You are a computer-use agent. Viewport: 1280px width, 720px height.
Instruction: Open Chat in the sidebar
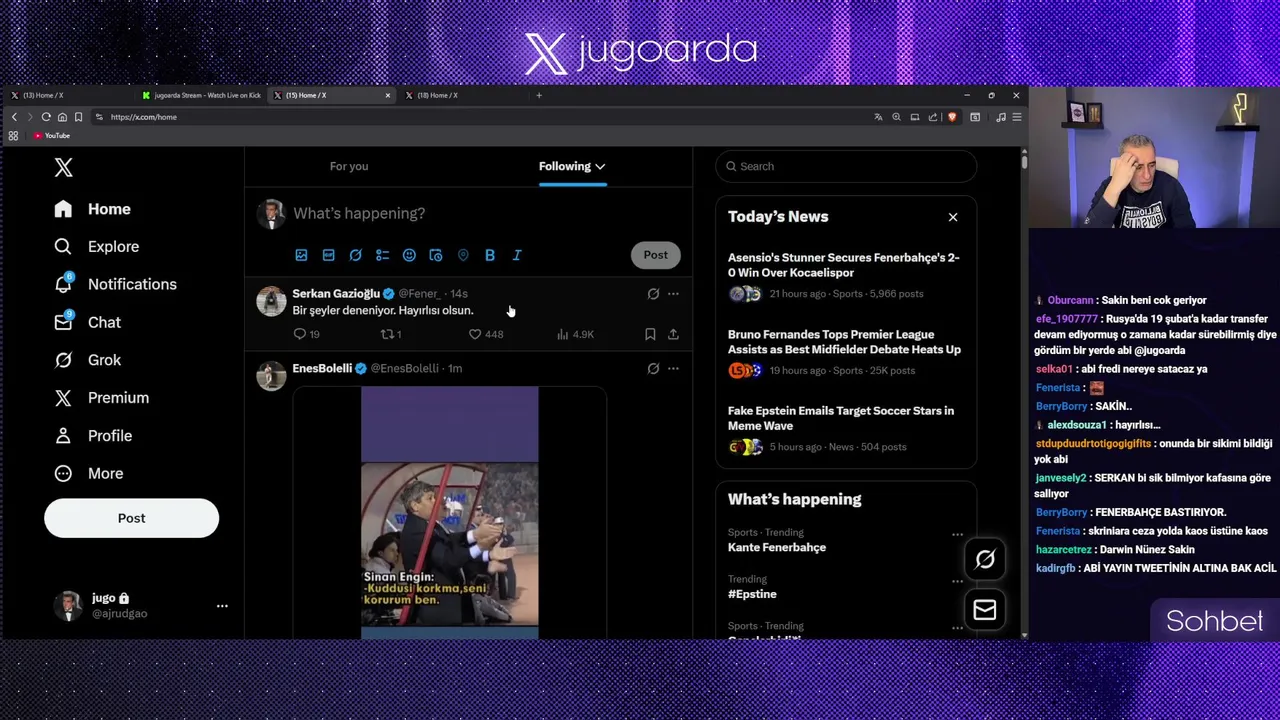tap(88, 322)
